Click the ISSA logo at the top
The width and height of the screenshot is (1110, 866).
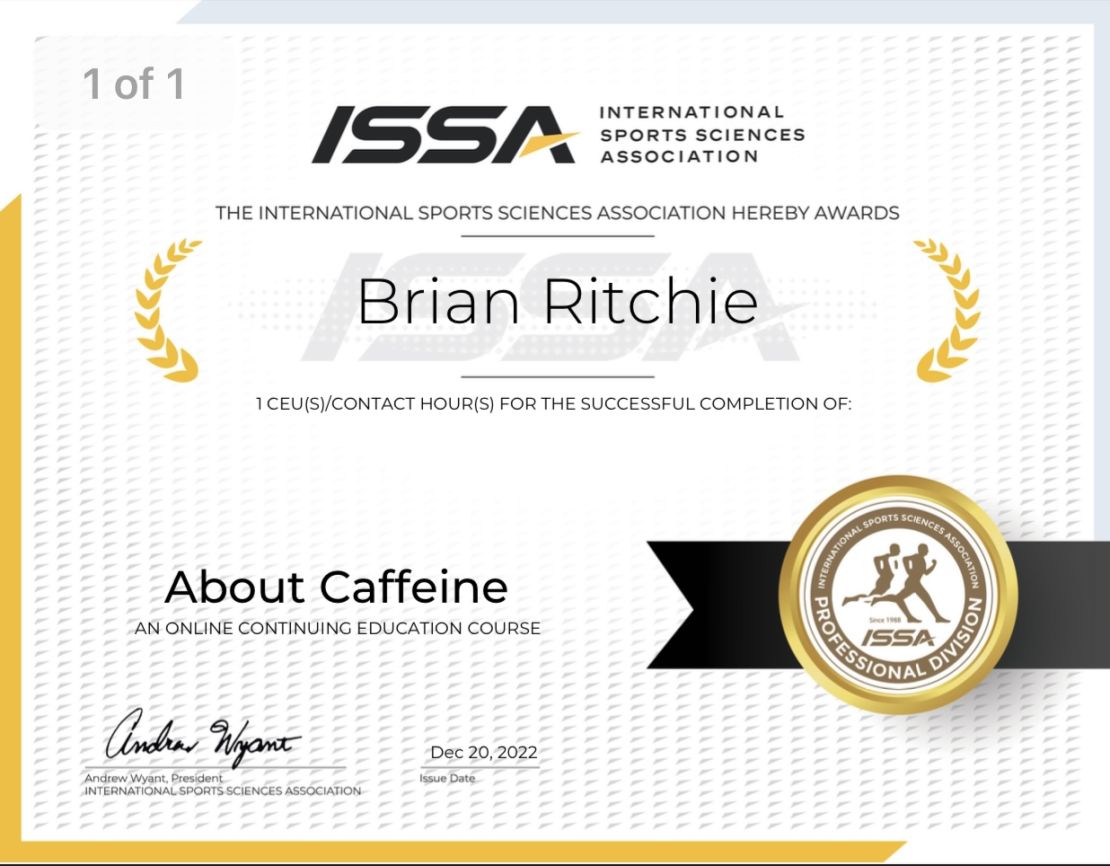446,135
